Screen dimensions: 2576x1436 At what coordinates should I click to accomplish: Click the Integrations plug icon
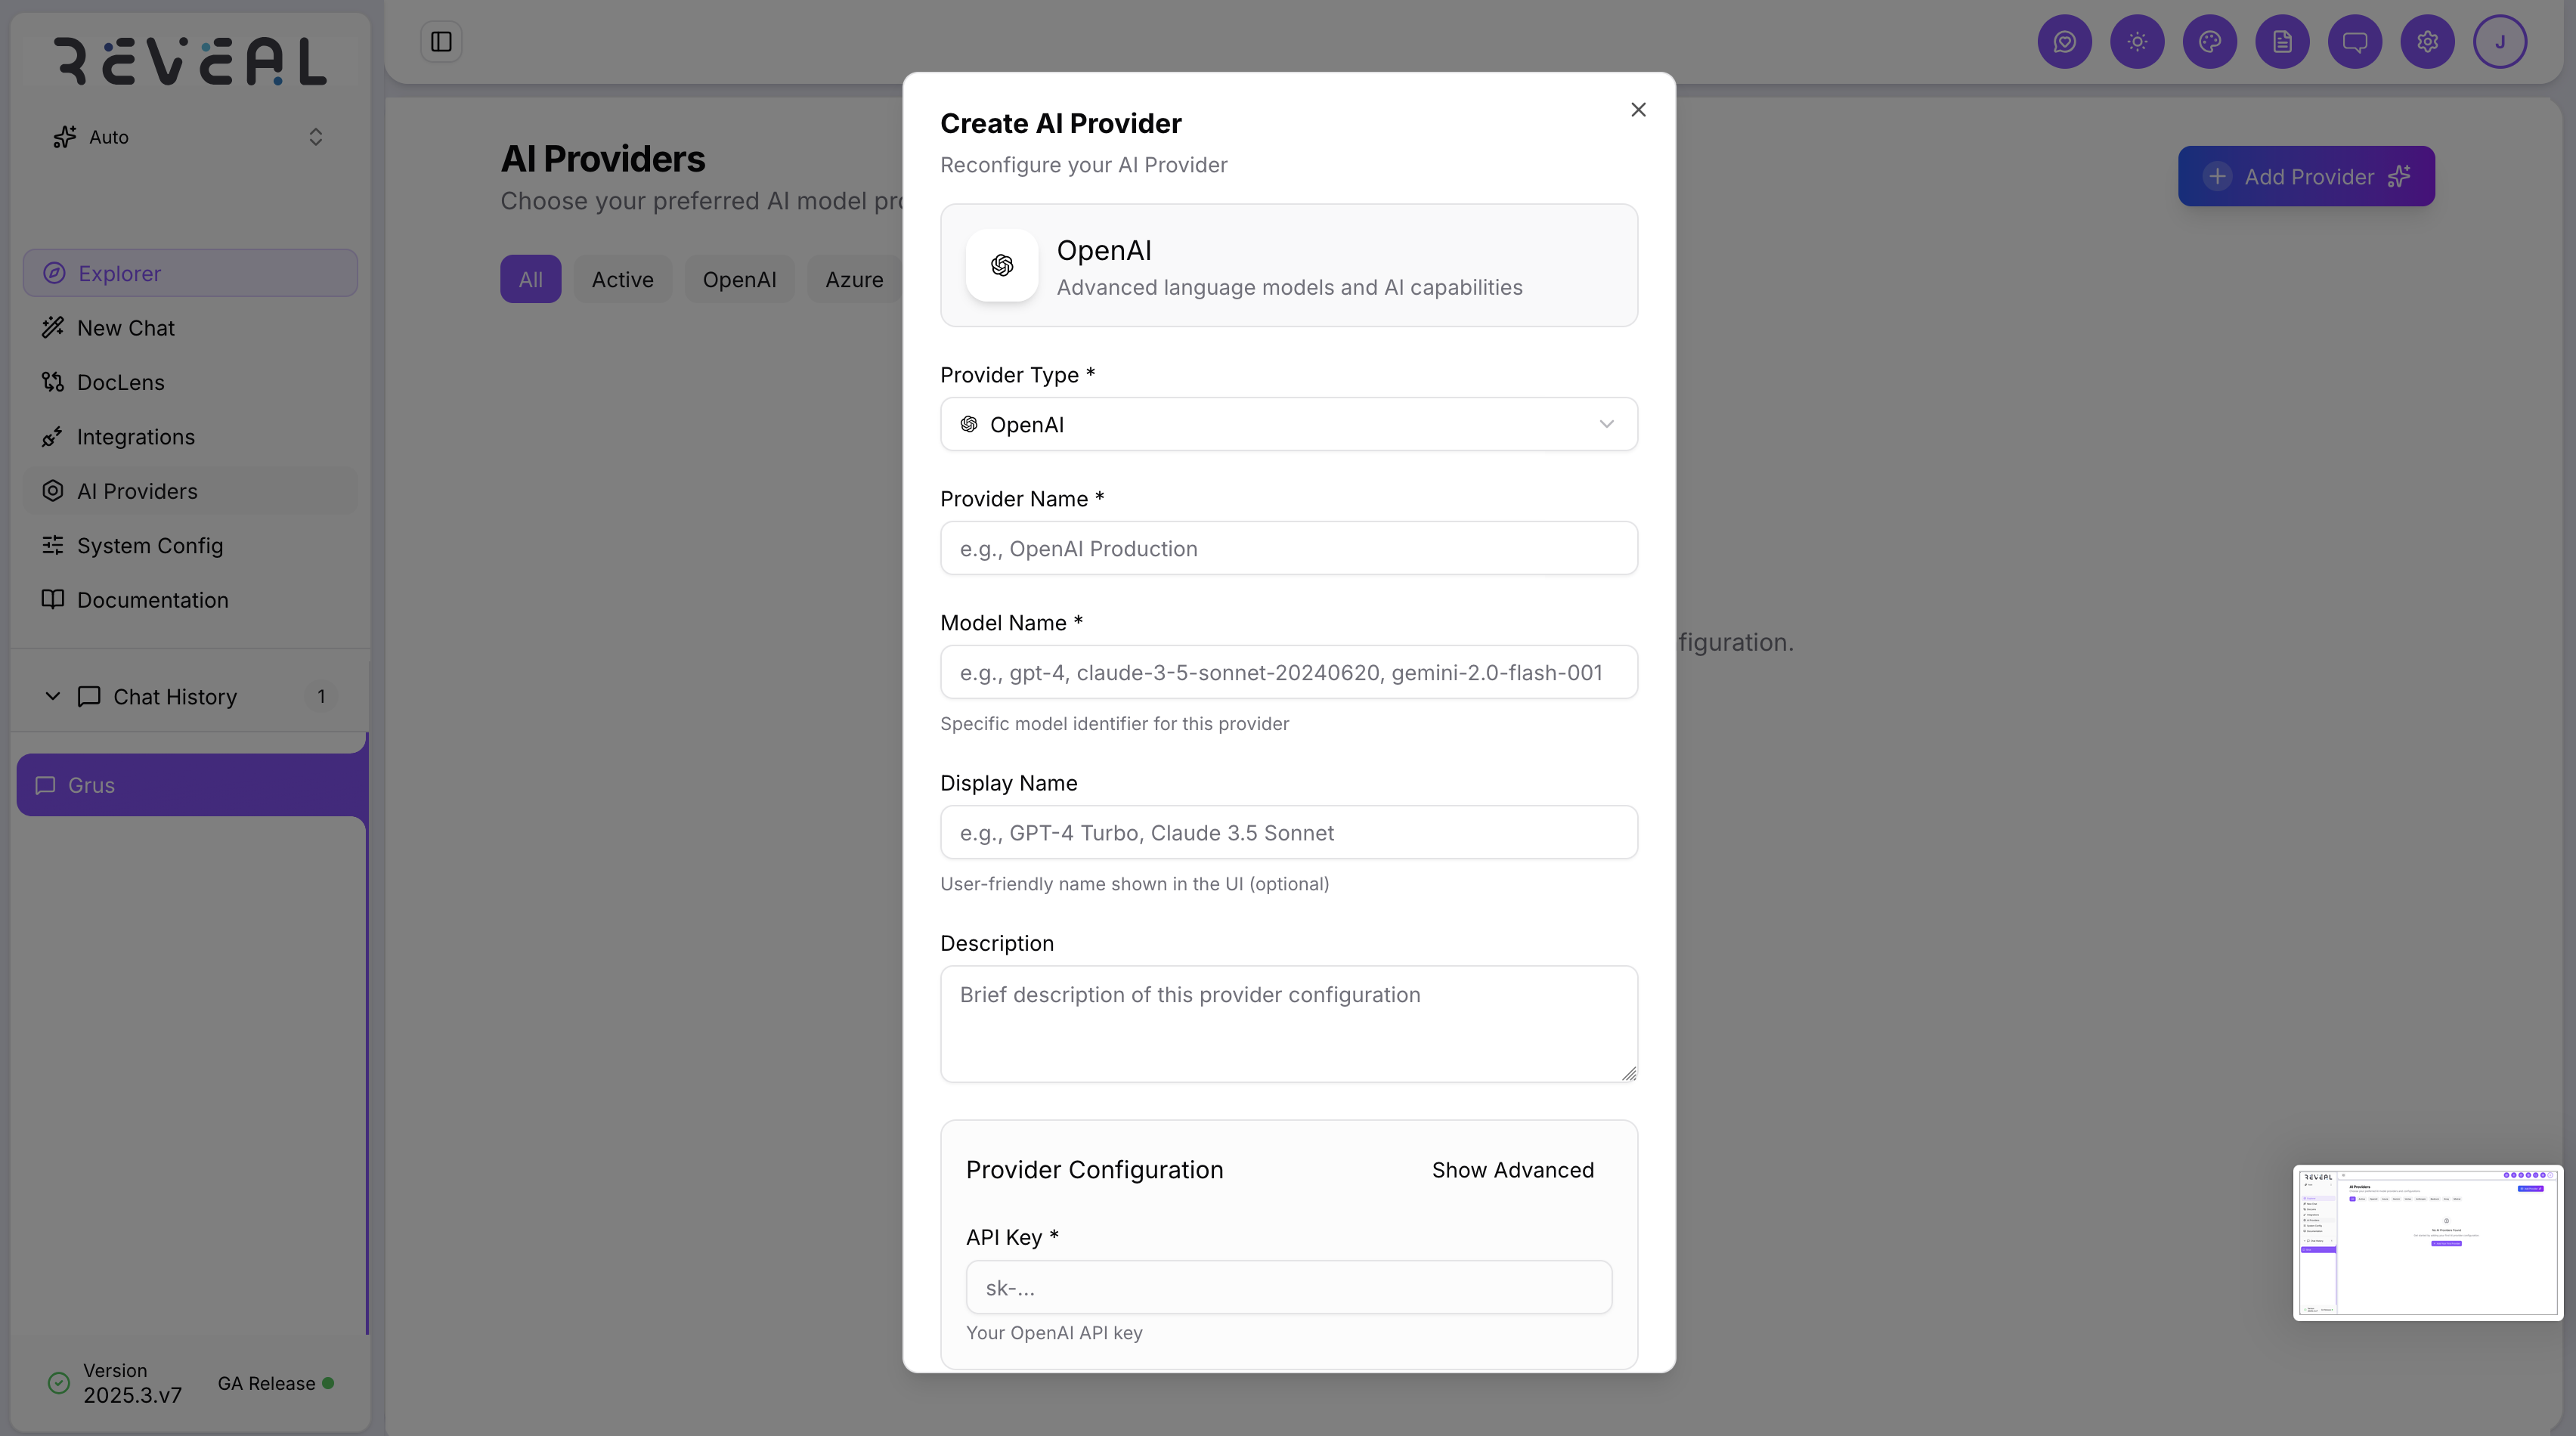pos(53,436)
